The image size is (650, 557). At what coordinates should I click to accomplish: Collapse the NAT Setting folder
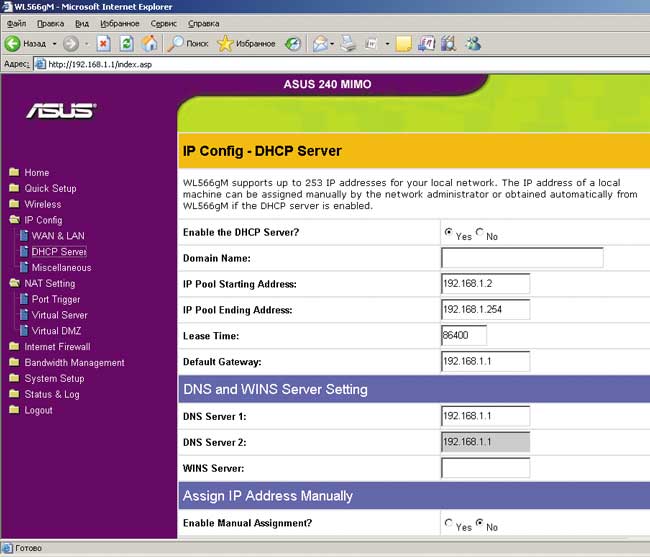[x=14, y=283]
